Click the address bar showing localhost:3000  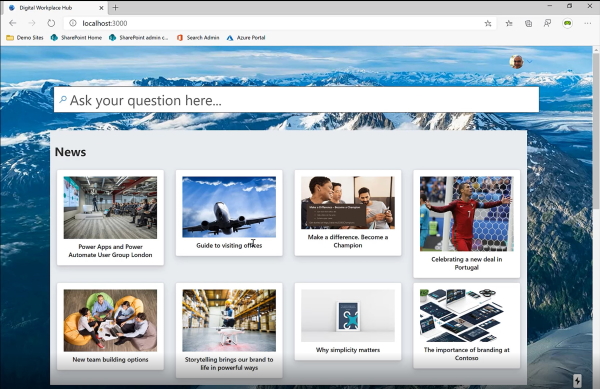pos(279,23)
